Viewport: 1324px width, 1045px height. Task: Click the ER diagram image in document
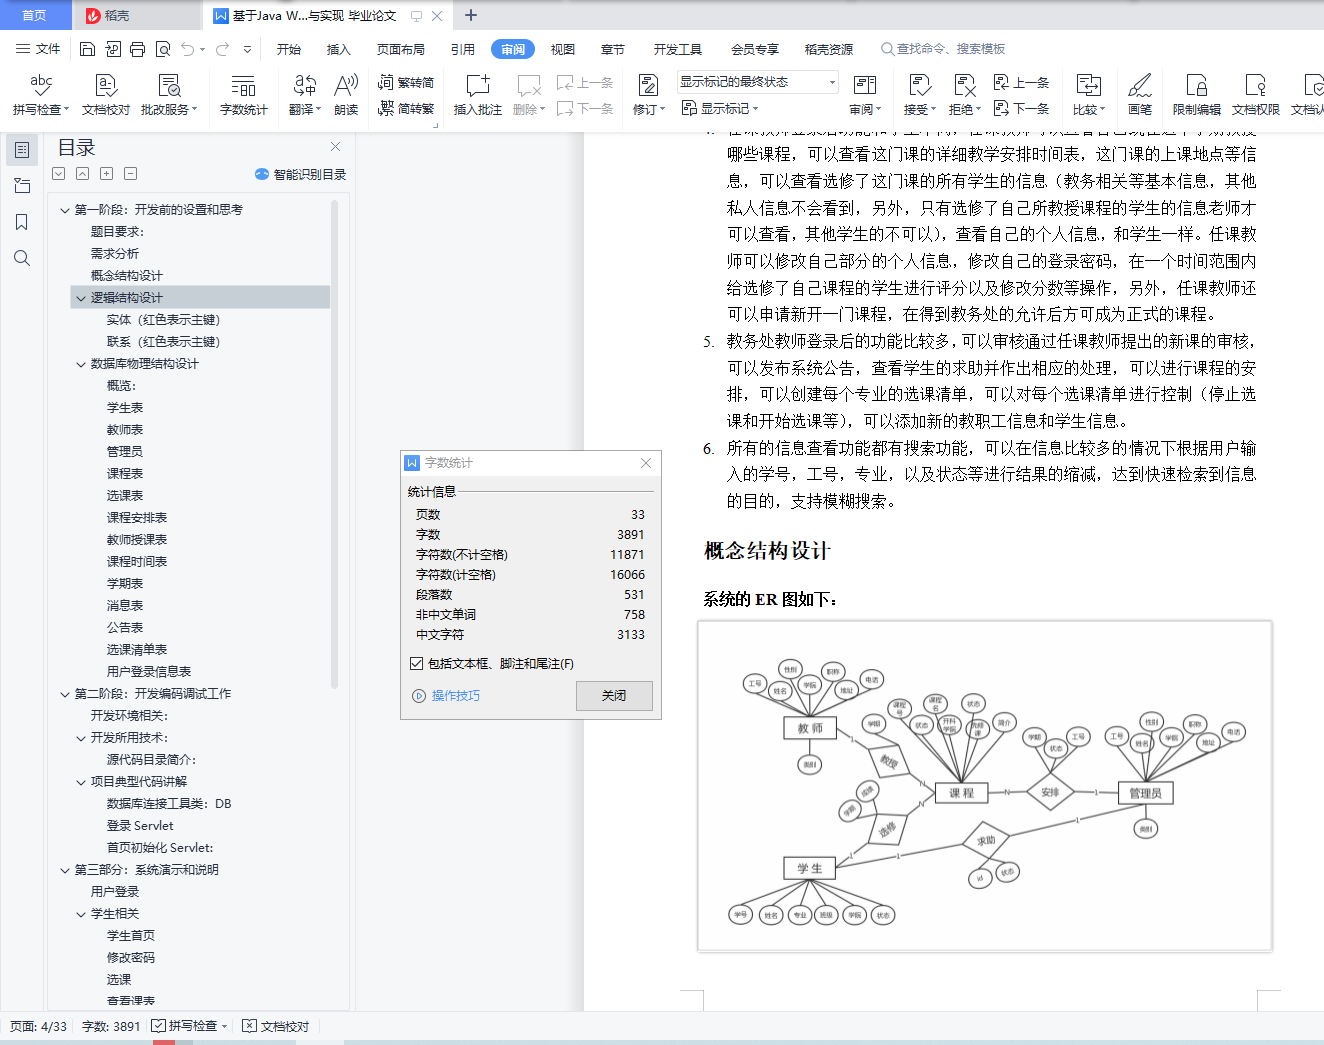[985, 786]
